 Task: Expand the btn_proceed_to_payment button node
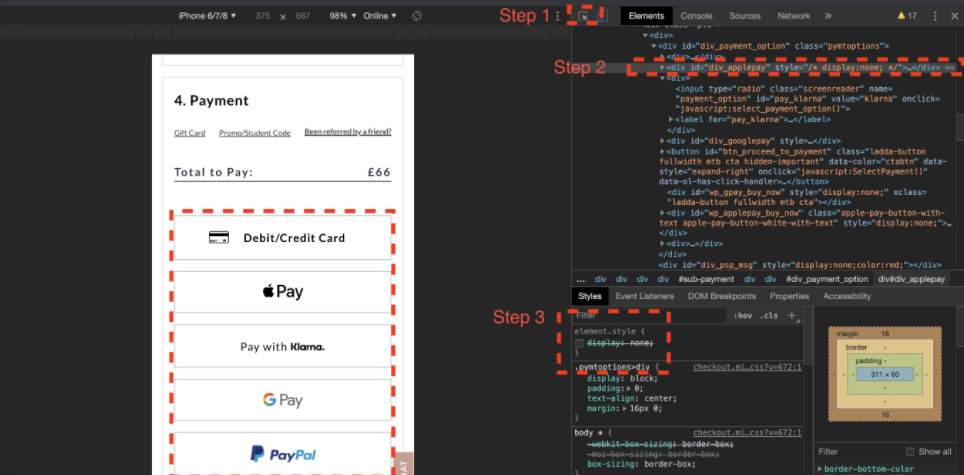click(662, 151)
